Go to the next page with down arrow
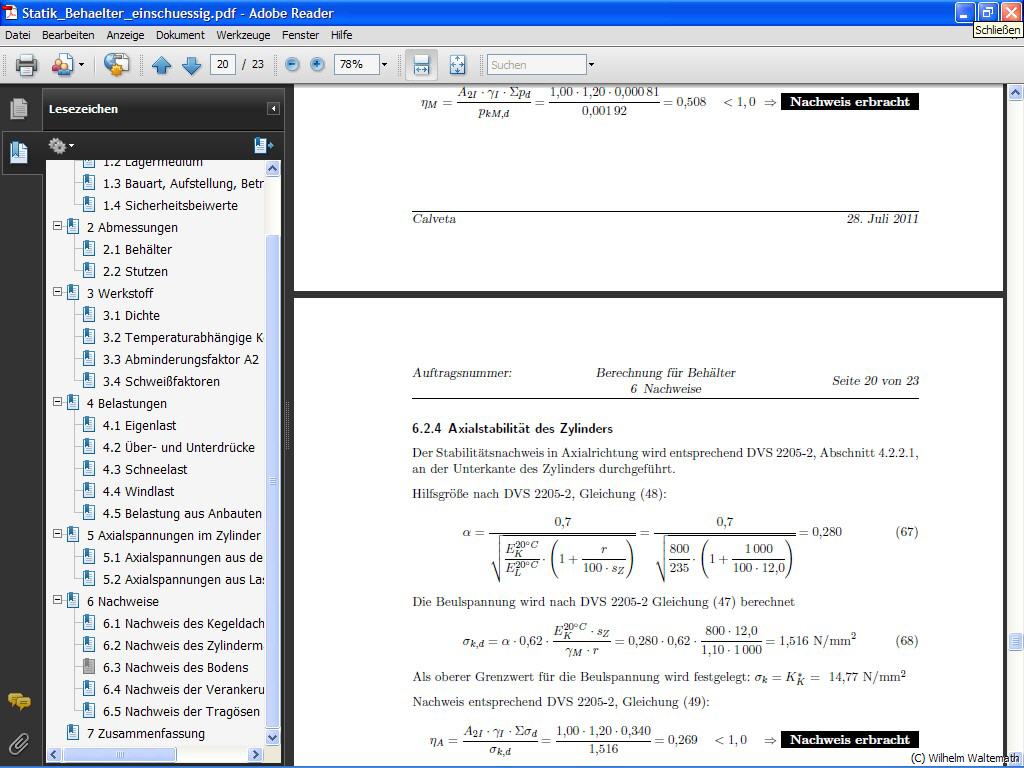1024x768 pixels. pos(191,65)
